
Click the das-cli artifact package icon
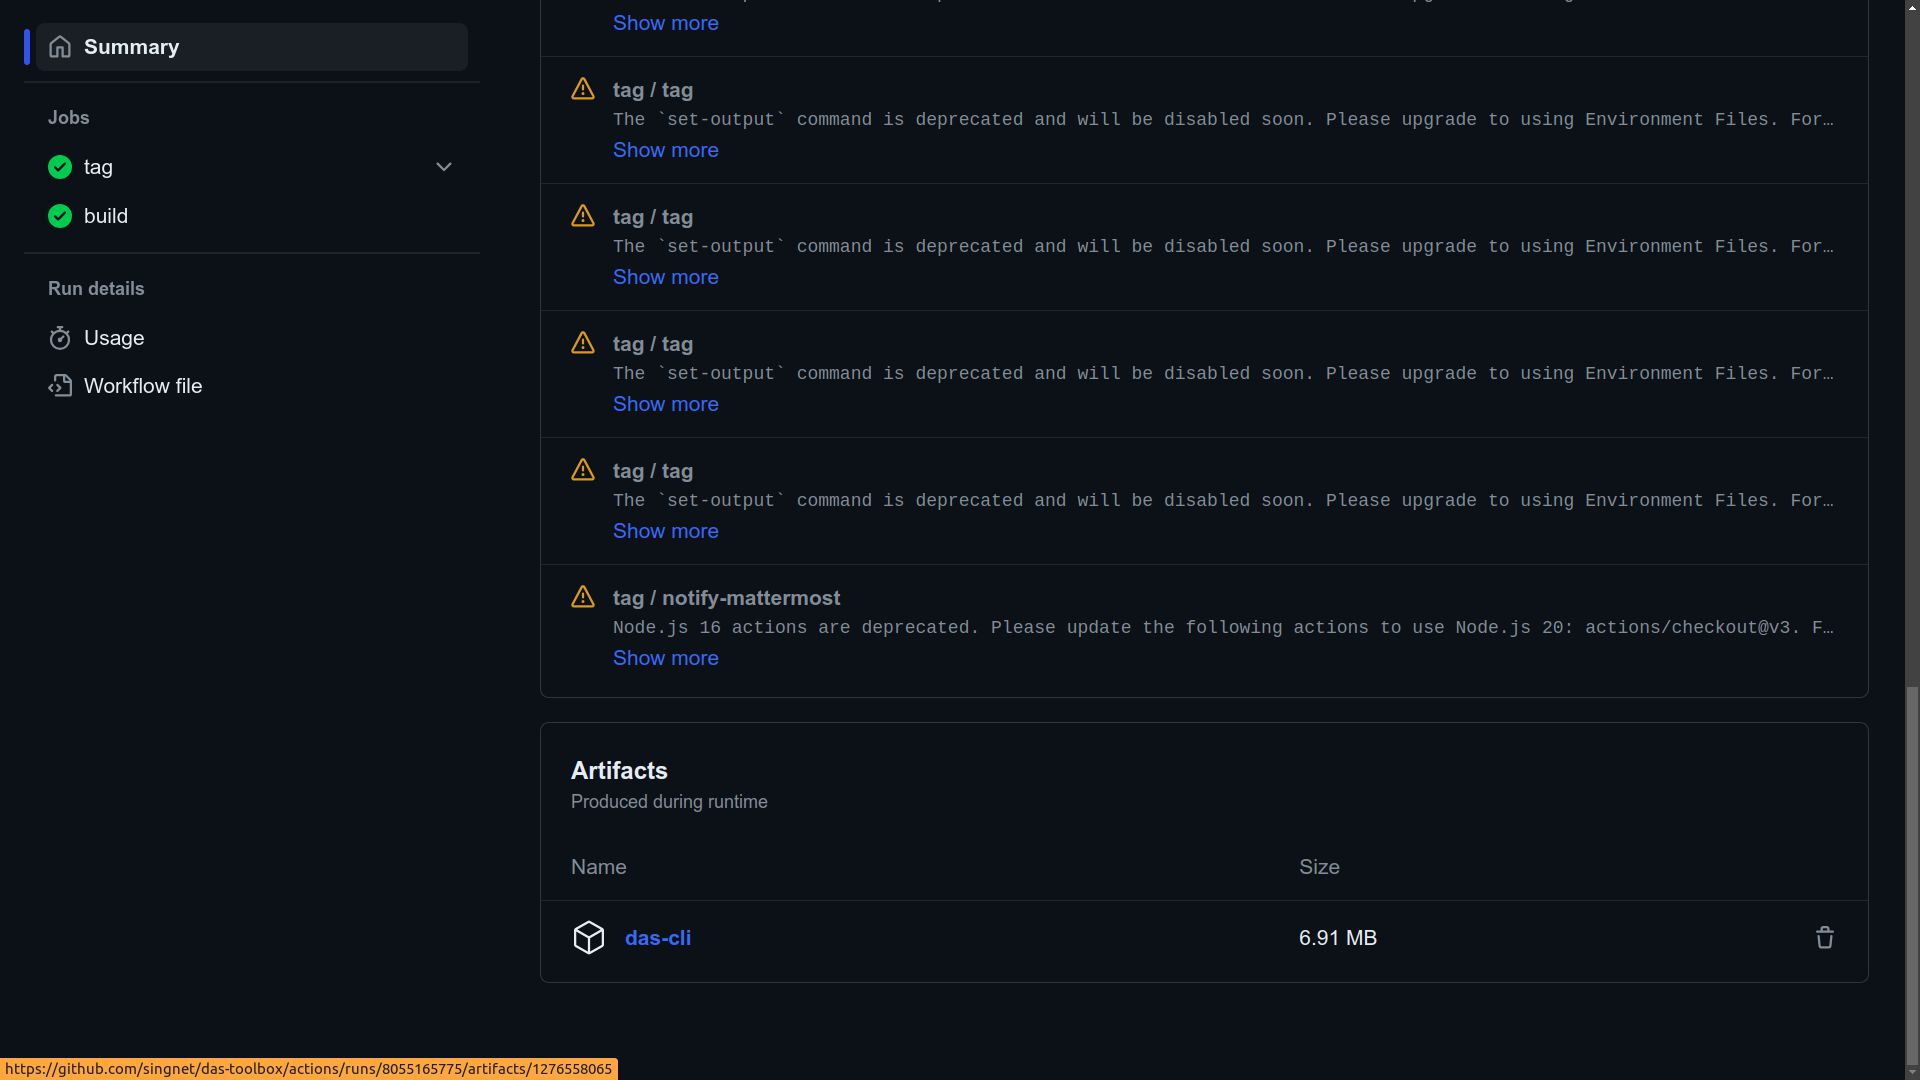pyautogui.click(x=588, y=939)
